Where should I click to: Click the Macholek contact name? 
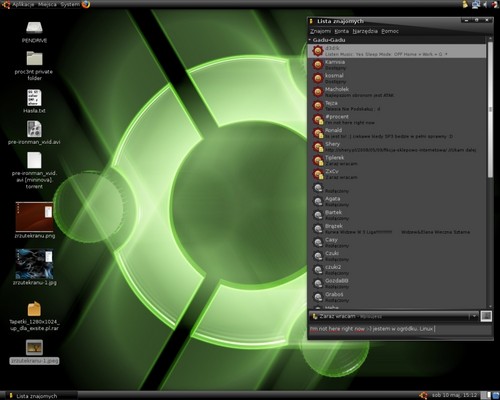[337, 89]
